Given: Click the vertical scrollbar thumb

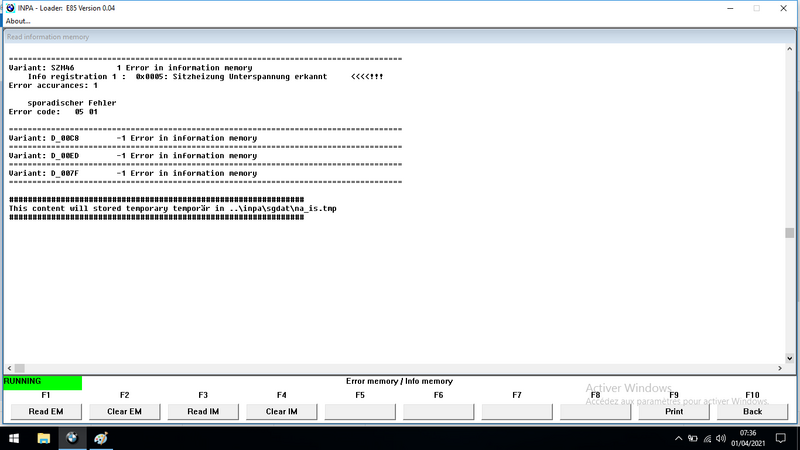Looking at the screenshot, I should 789,233.
